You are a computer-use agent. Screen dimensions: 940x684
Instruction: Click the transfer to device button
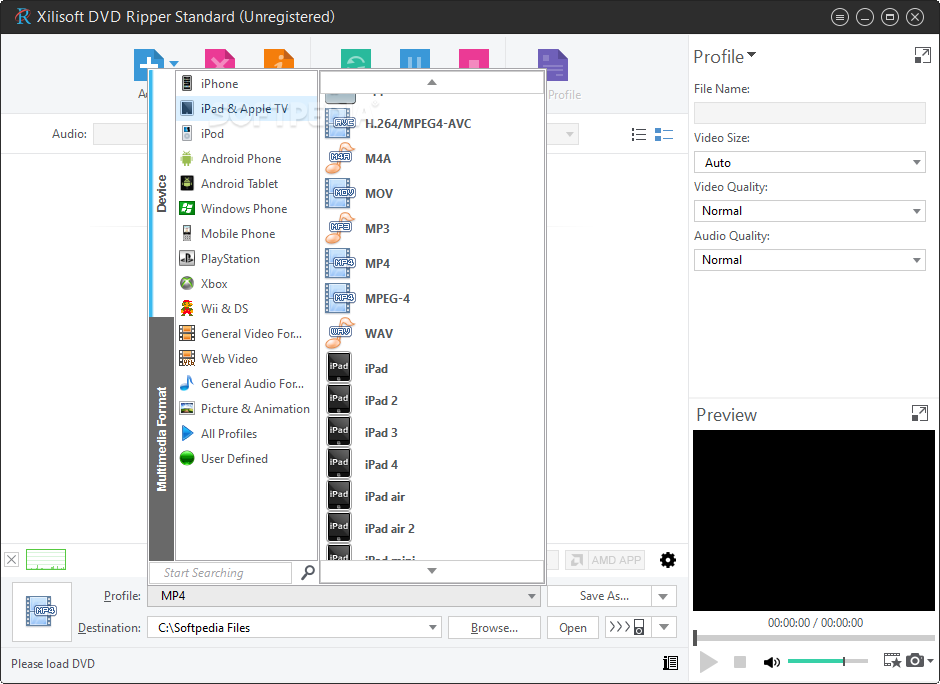(x=627, y=628)
